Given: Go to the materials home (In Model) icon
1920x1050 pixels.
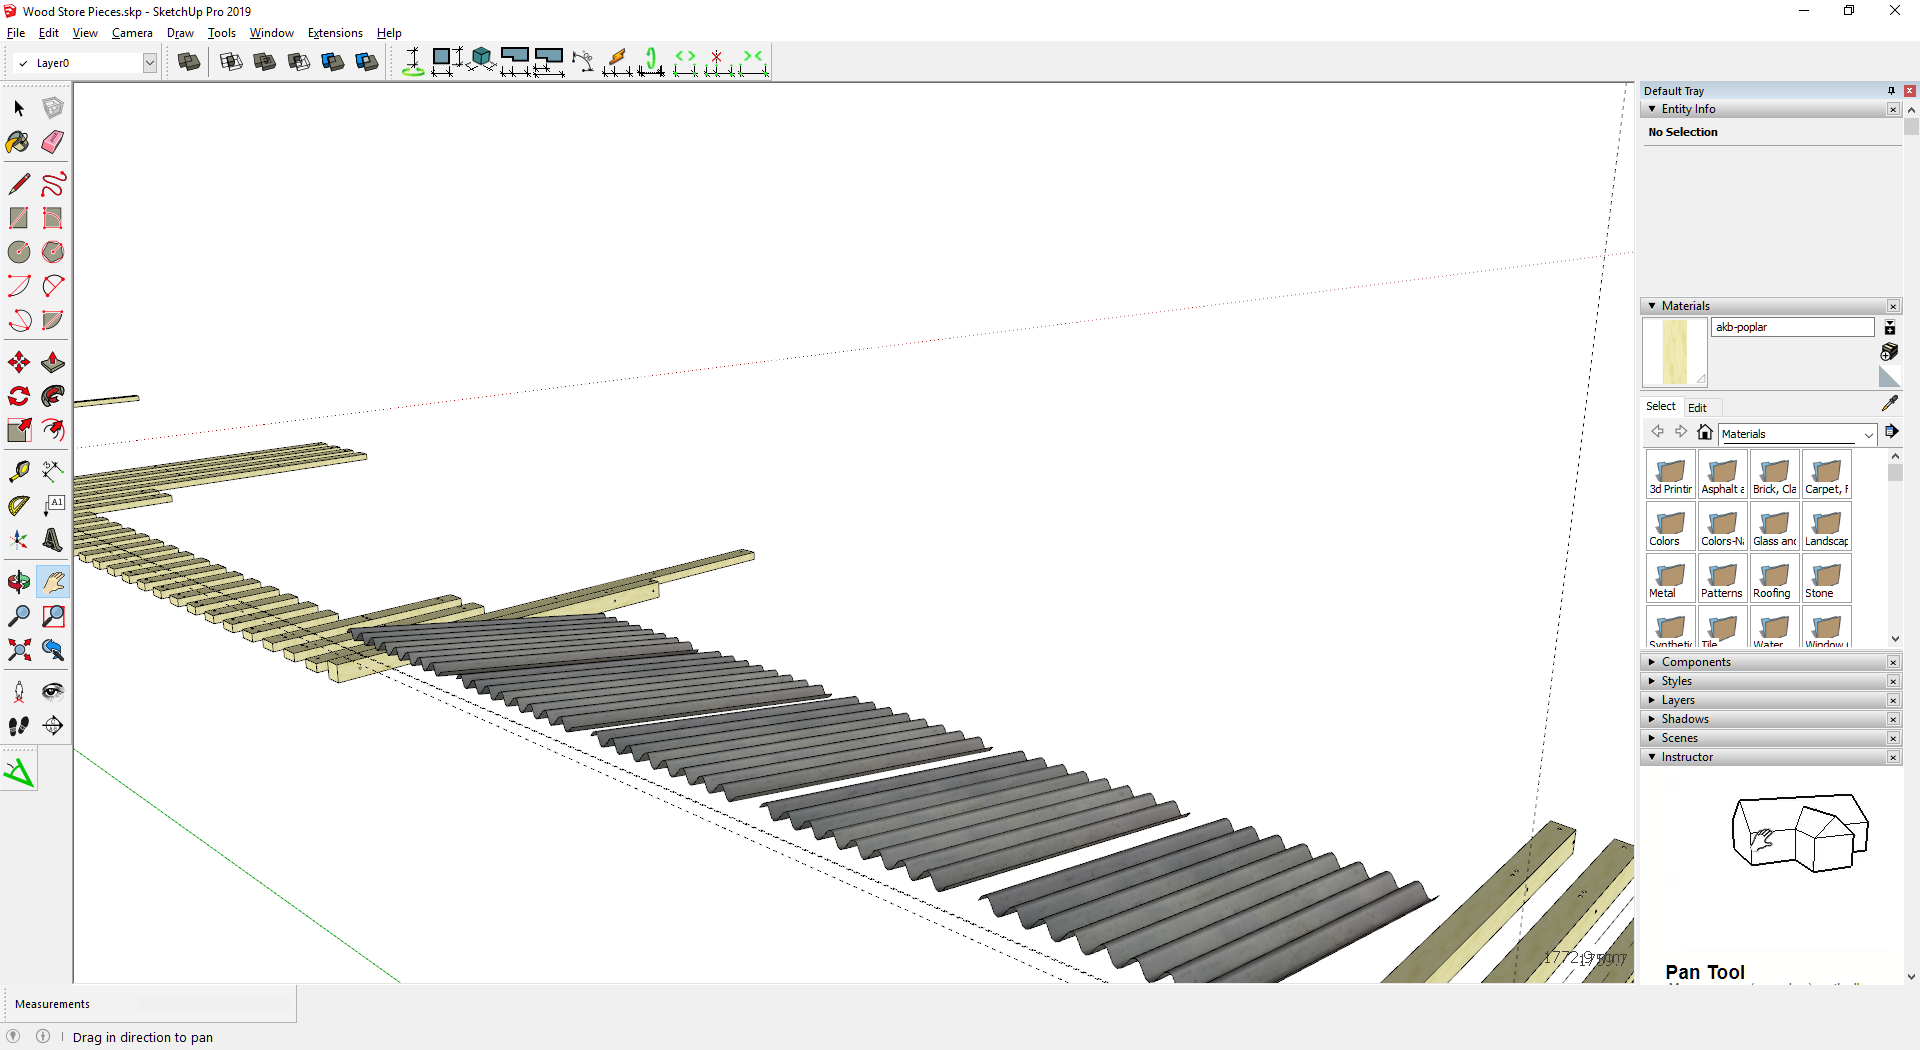Looking at the screenshot, I should [1705, 432].
